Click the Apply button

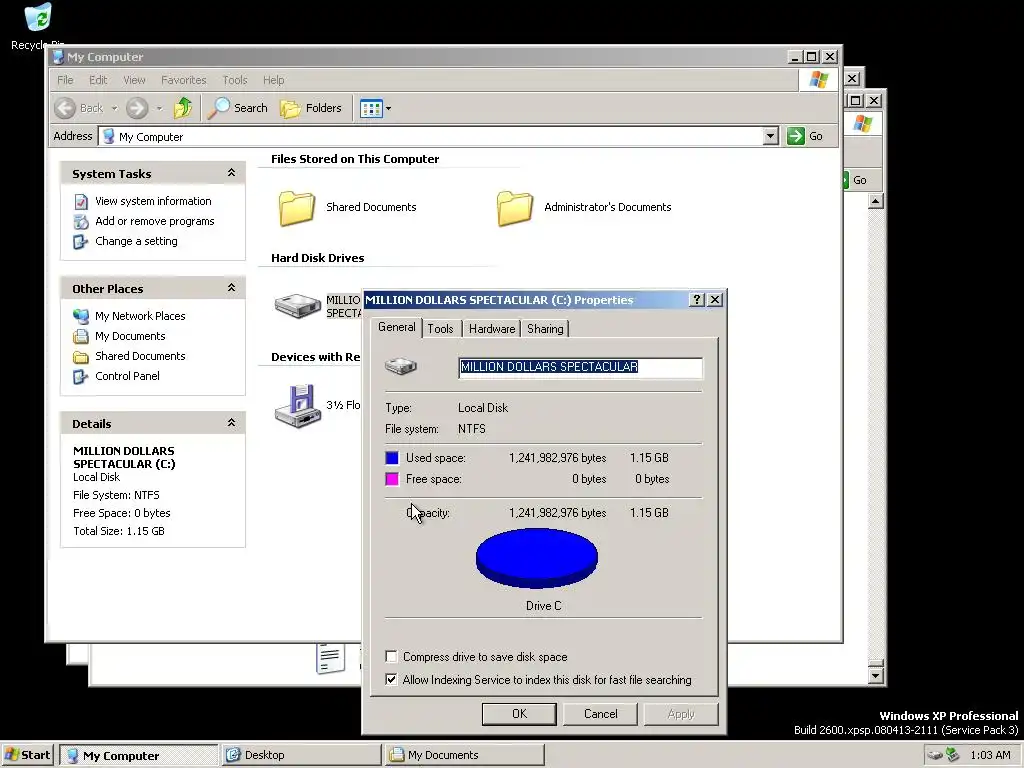coord(680,714)
